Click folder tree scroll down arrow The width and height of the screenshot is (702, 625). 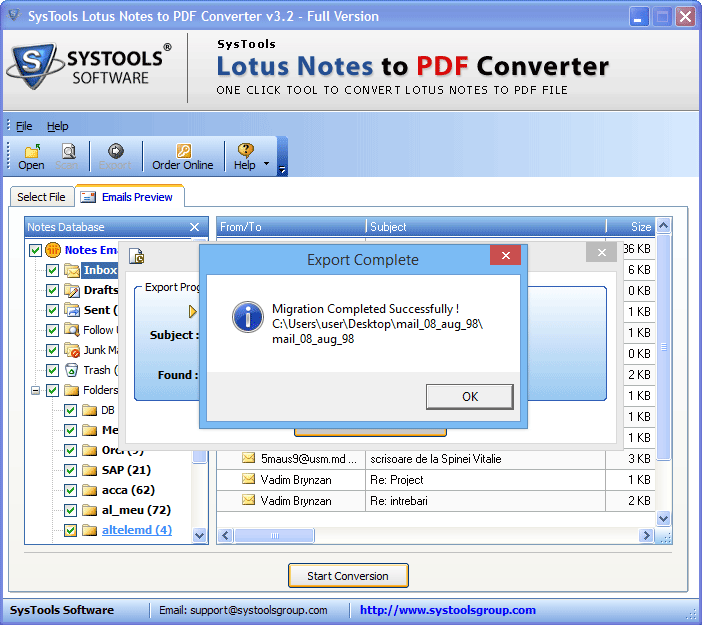(200, 535)
